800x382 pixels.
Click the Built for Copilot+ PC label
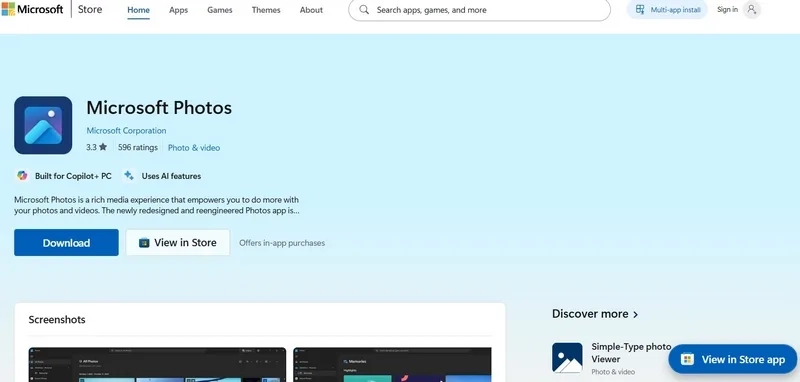click(x=73, y=176)
